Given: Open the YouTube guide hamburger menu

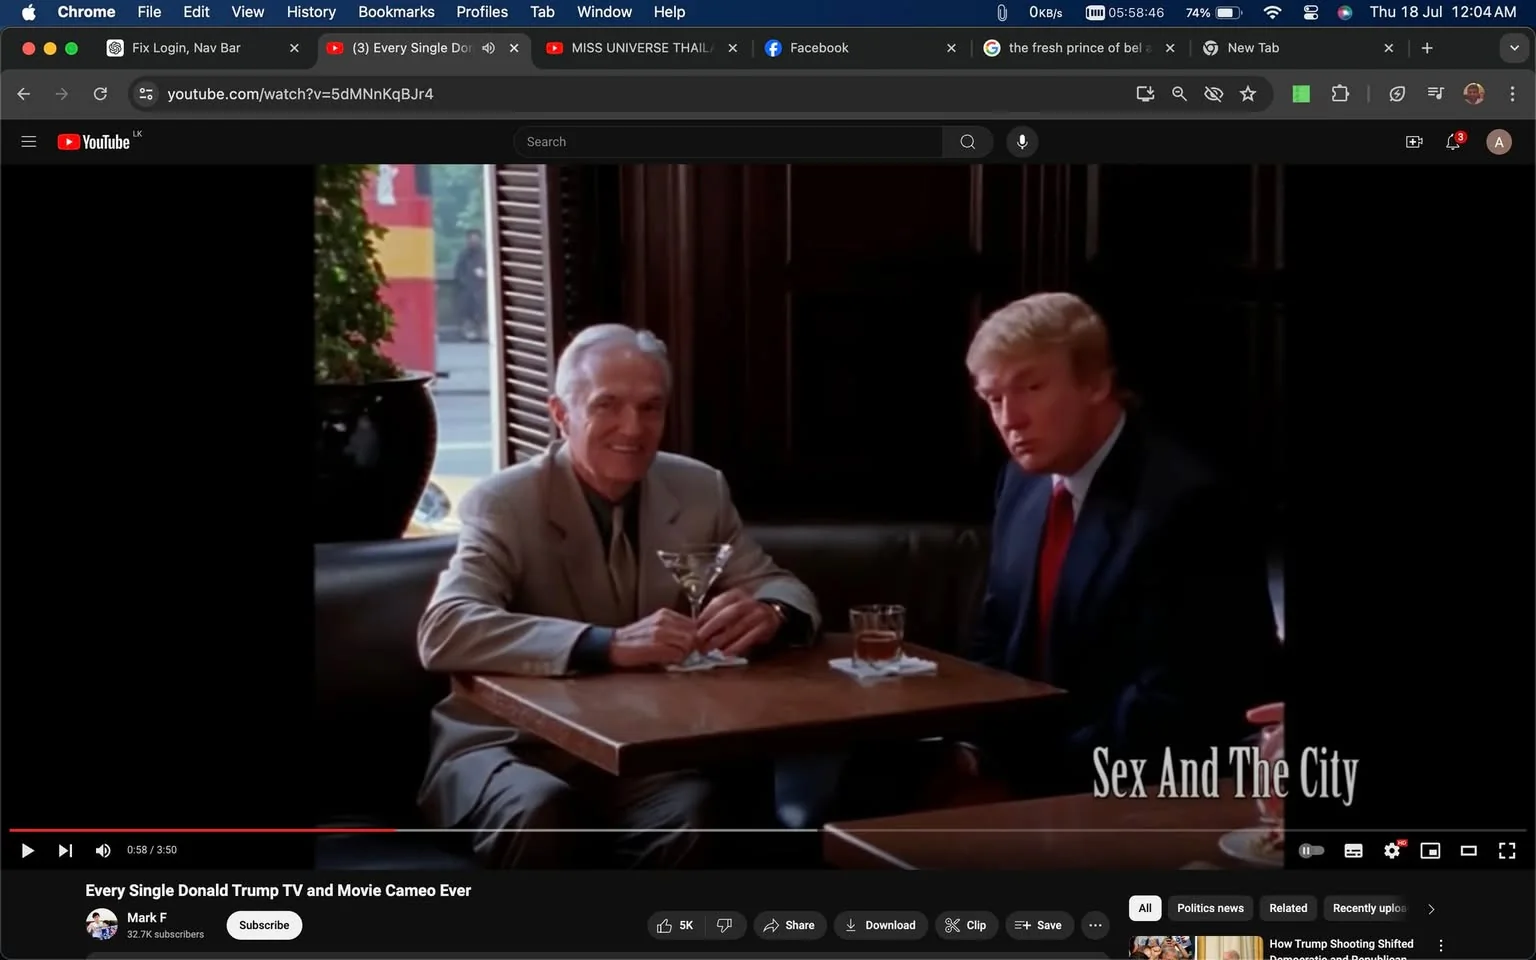Looking at the screenshot, I should pos(29,142).
